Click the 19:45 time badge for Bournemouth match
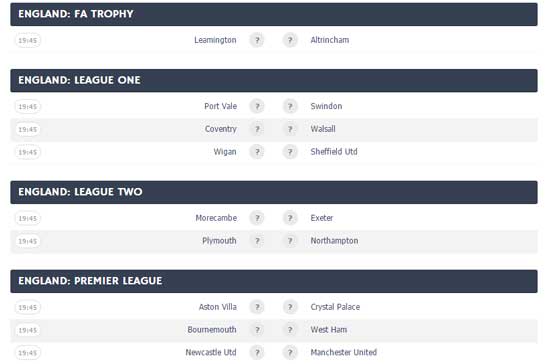This screenshot has width=546, height=364. click(28, 330)
